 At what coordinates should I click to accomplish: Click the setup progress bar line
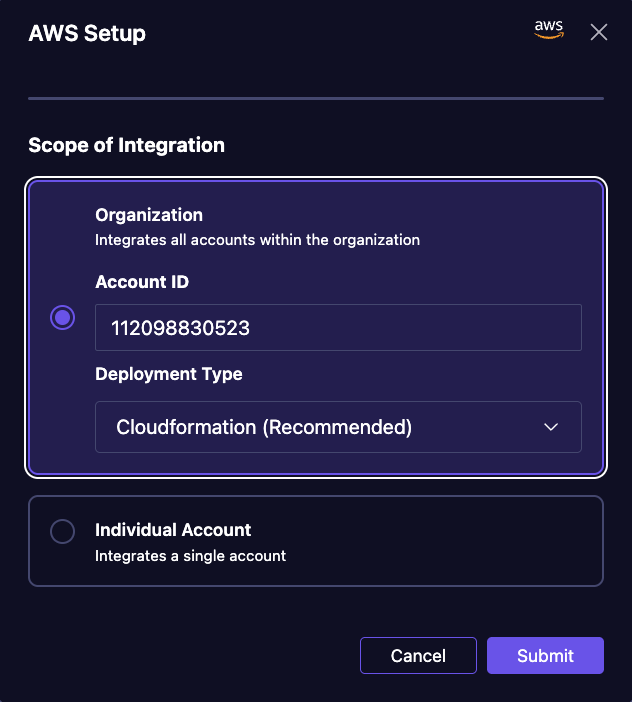[316, 98]
